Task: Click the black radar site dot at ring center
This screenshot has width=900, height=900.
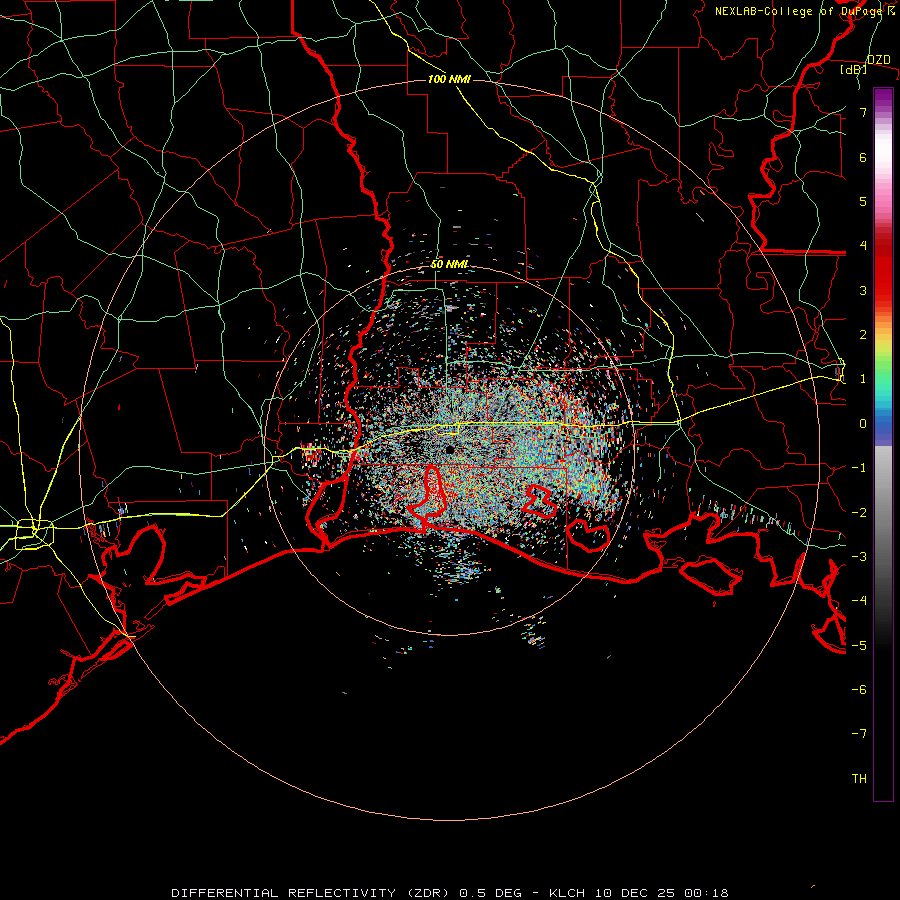Action: pyautogui.click(x=450, y=450)
